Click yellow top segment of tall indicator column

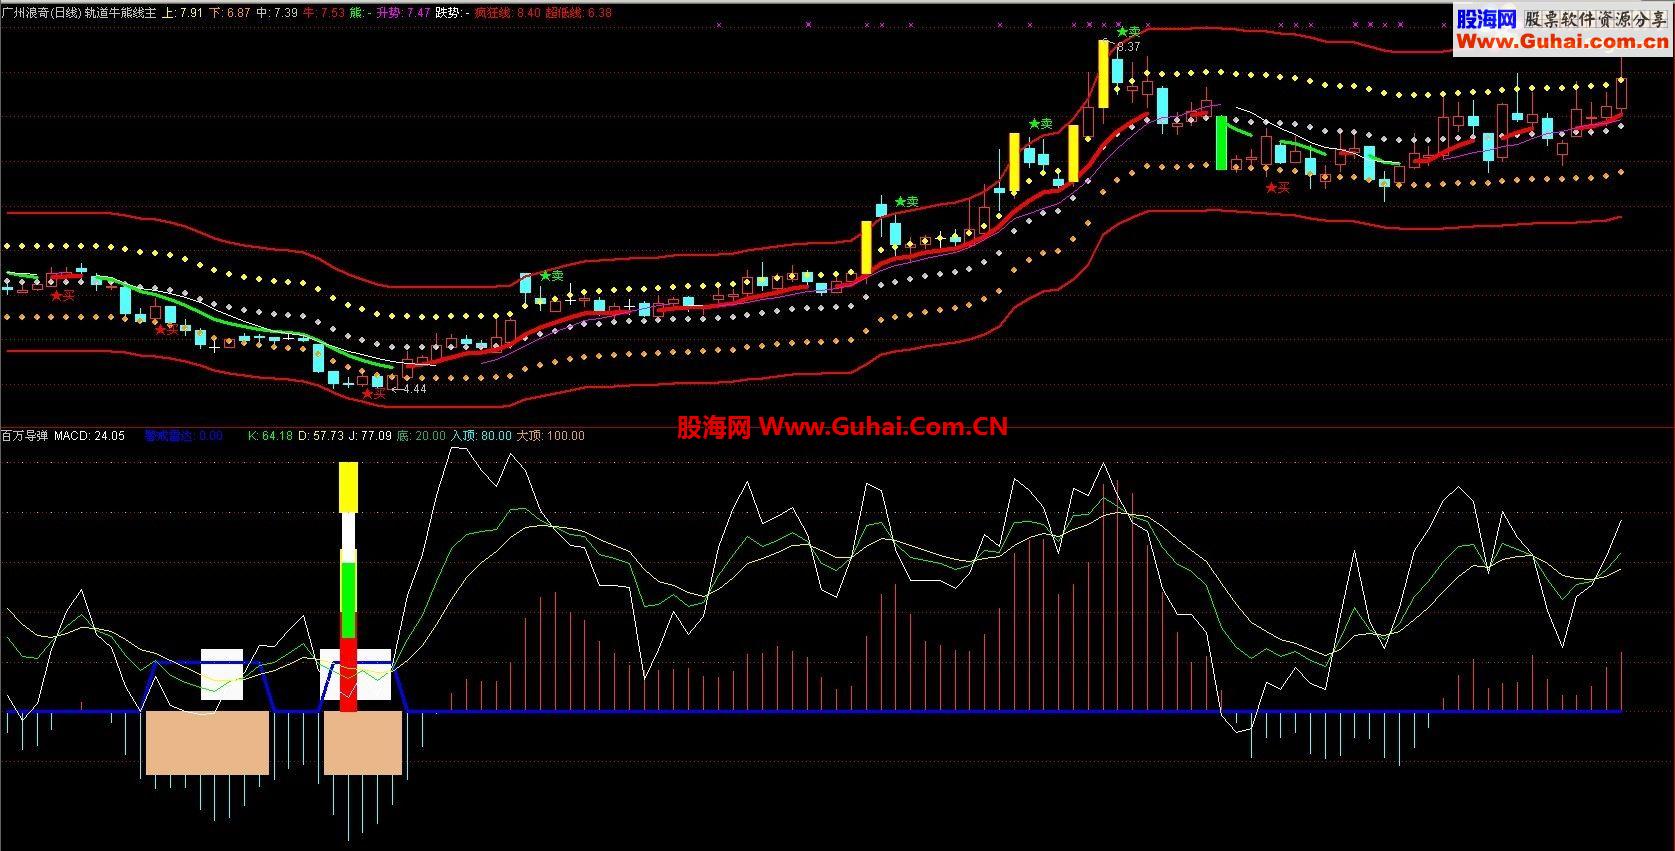click(x=348, y=487)
